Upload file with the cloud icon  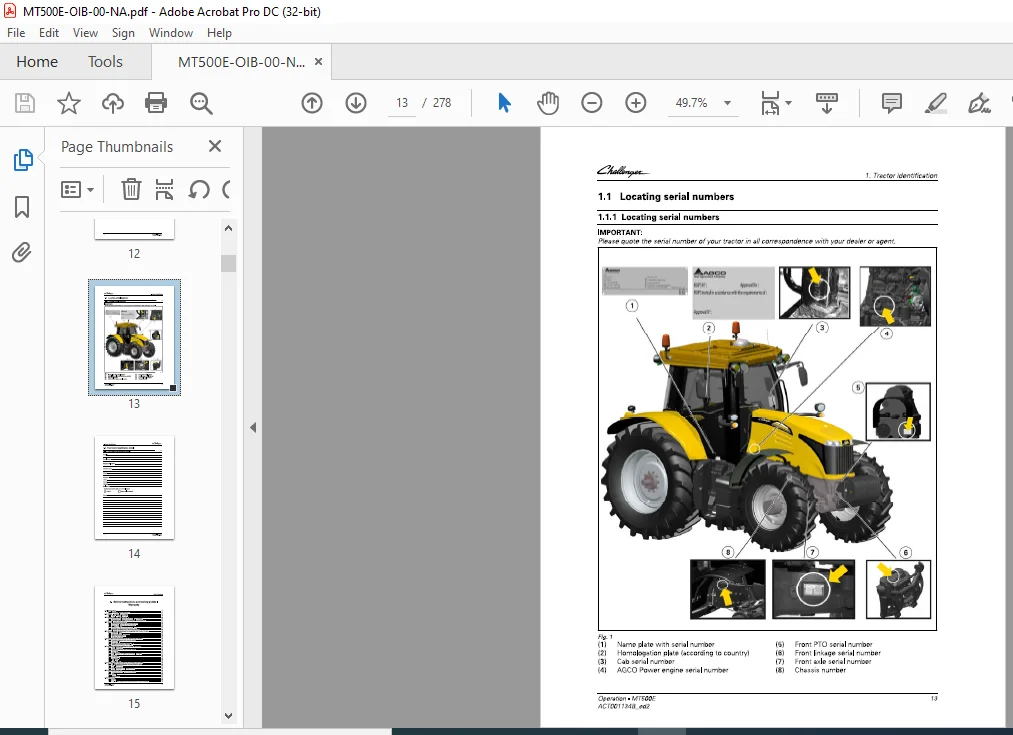(x=112, y=103)
